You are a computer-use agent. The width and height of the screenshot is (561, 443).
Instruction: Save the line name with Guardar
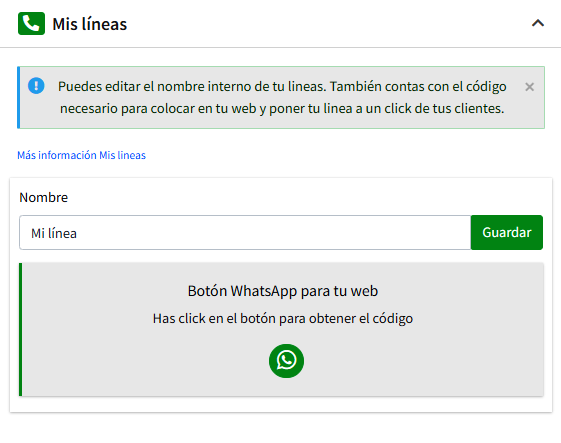click(507, 233)
